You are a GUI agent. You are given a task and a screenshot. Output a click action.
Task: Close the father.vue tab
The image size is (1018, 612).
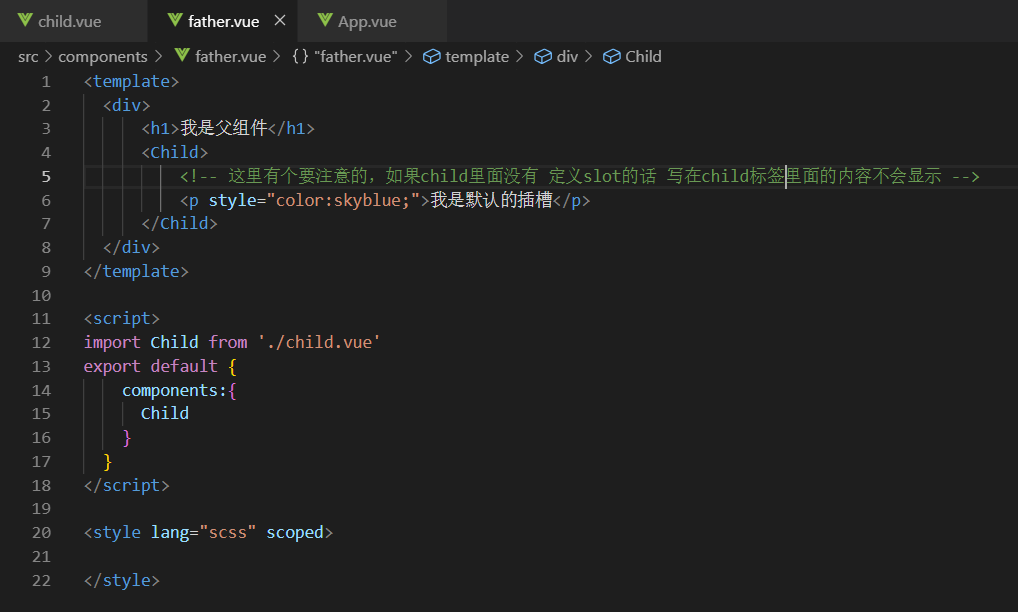click(279, 21)
